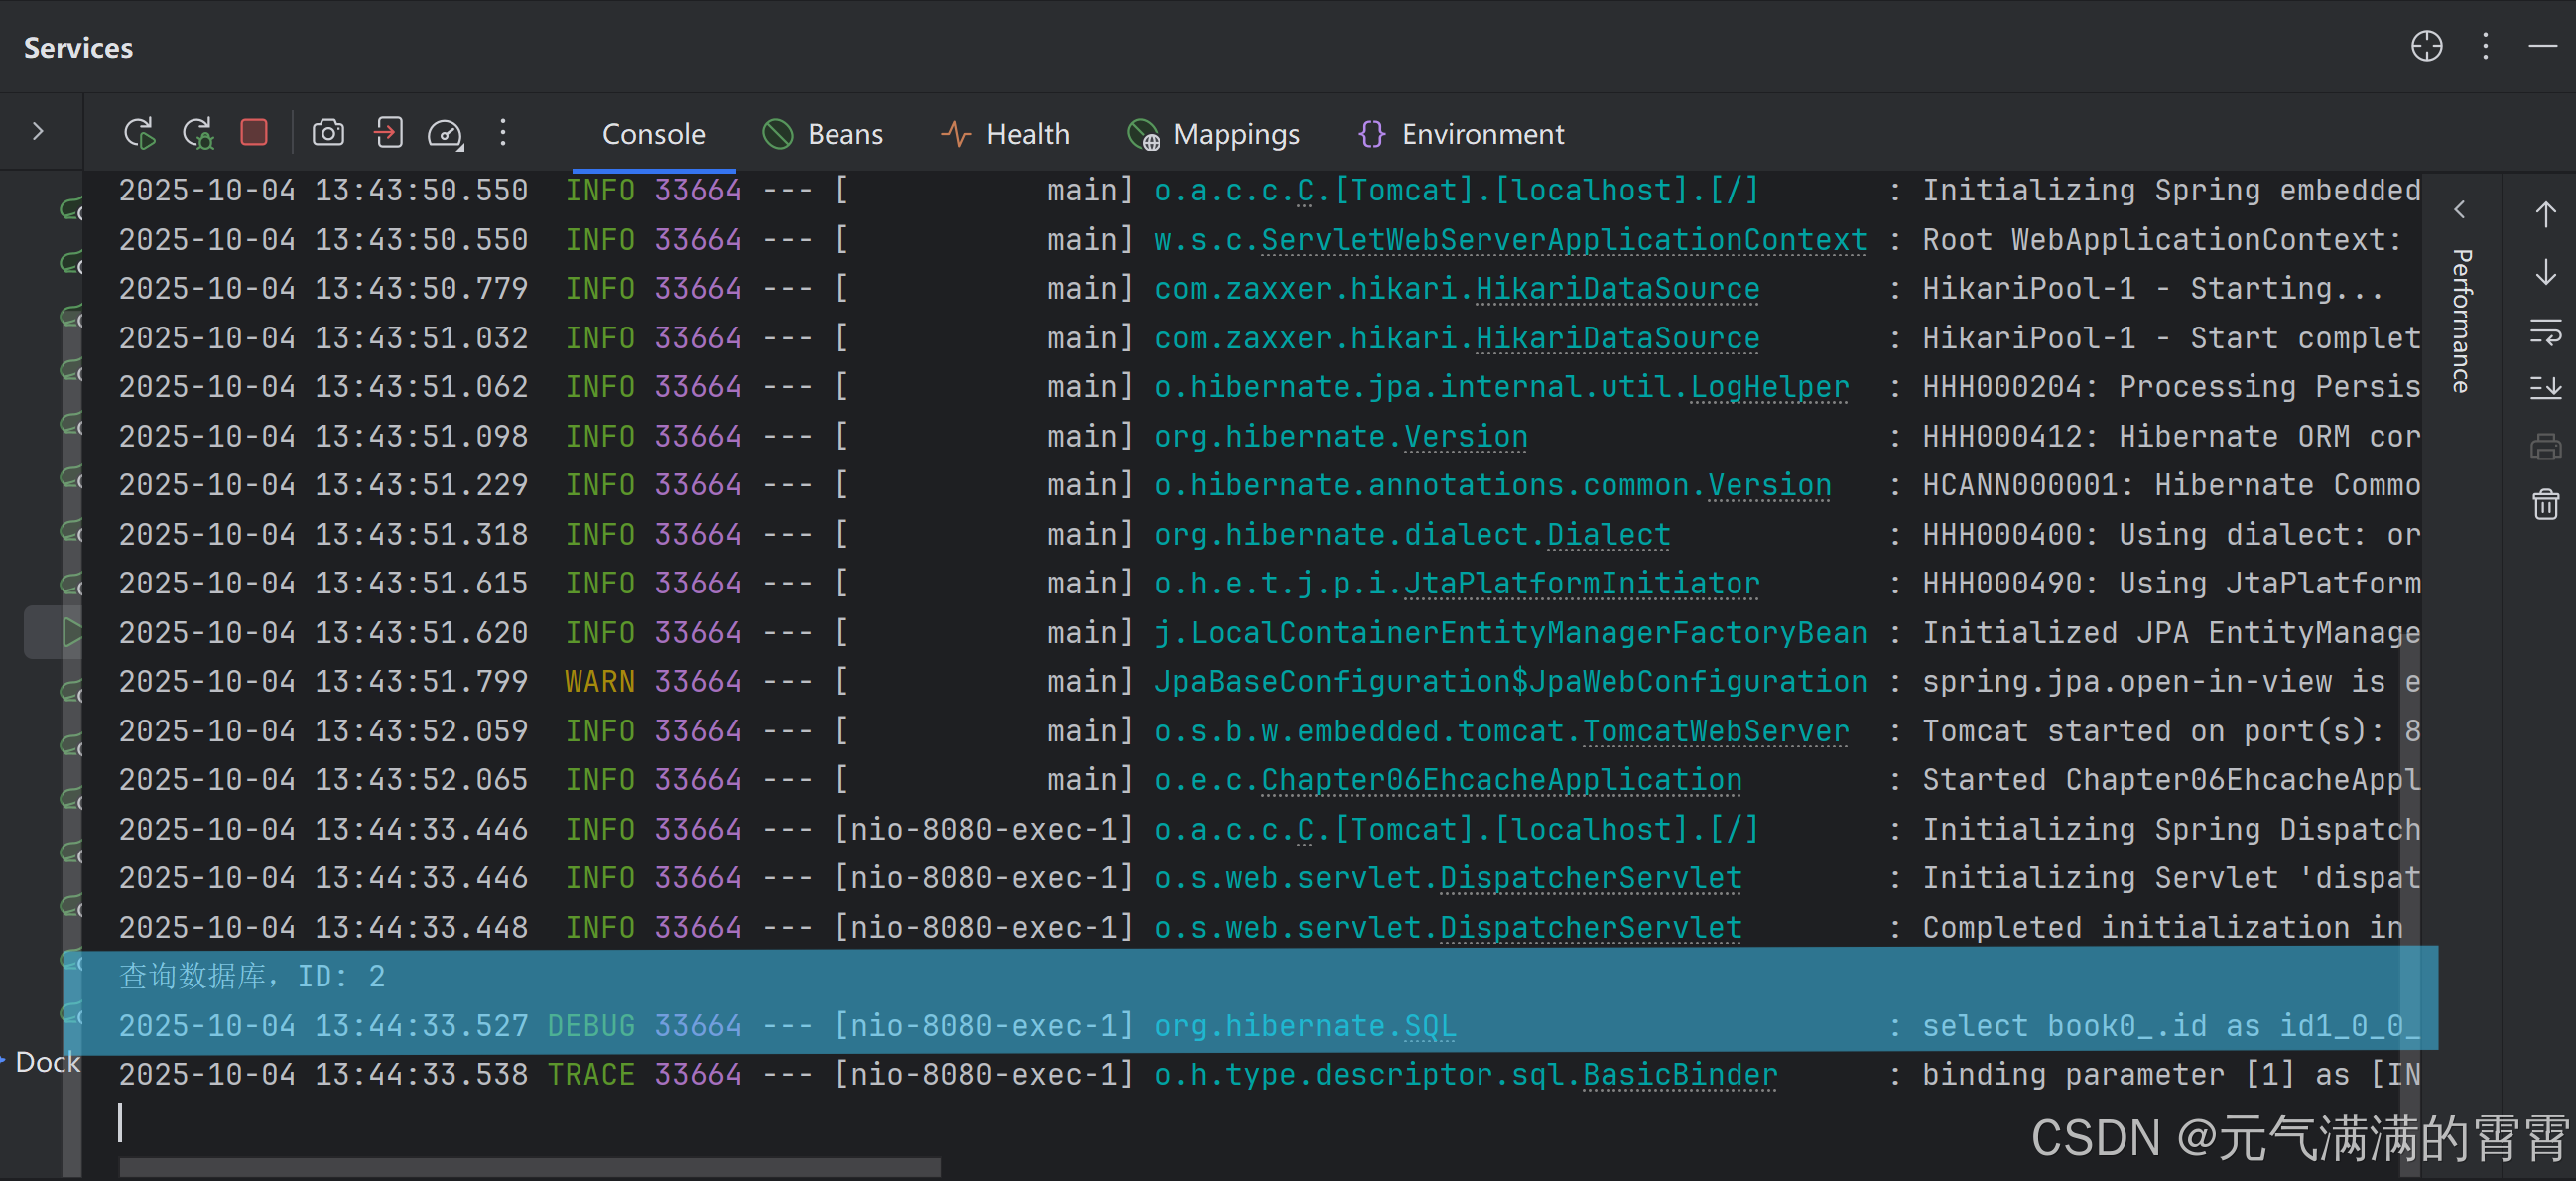Open Services panel options menu
Image resolution: width=2576 pixels, height=1181 pixels.
pos(2485,46)
